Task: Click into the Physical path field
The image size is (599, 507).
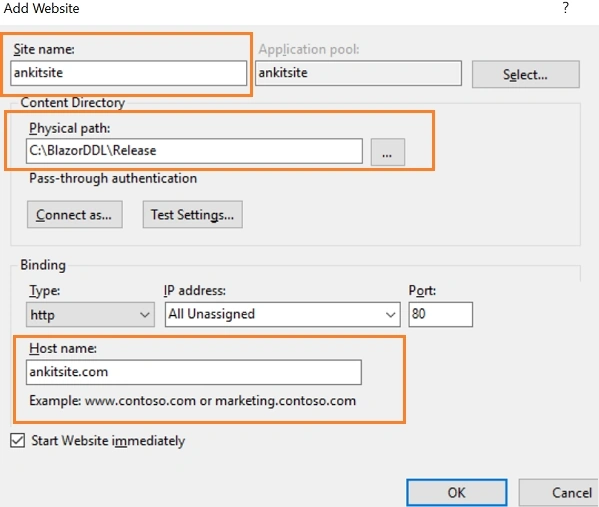Action: click(x=194, y=151)
